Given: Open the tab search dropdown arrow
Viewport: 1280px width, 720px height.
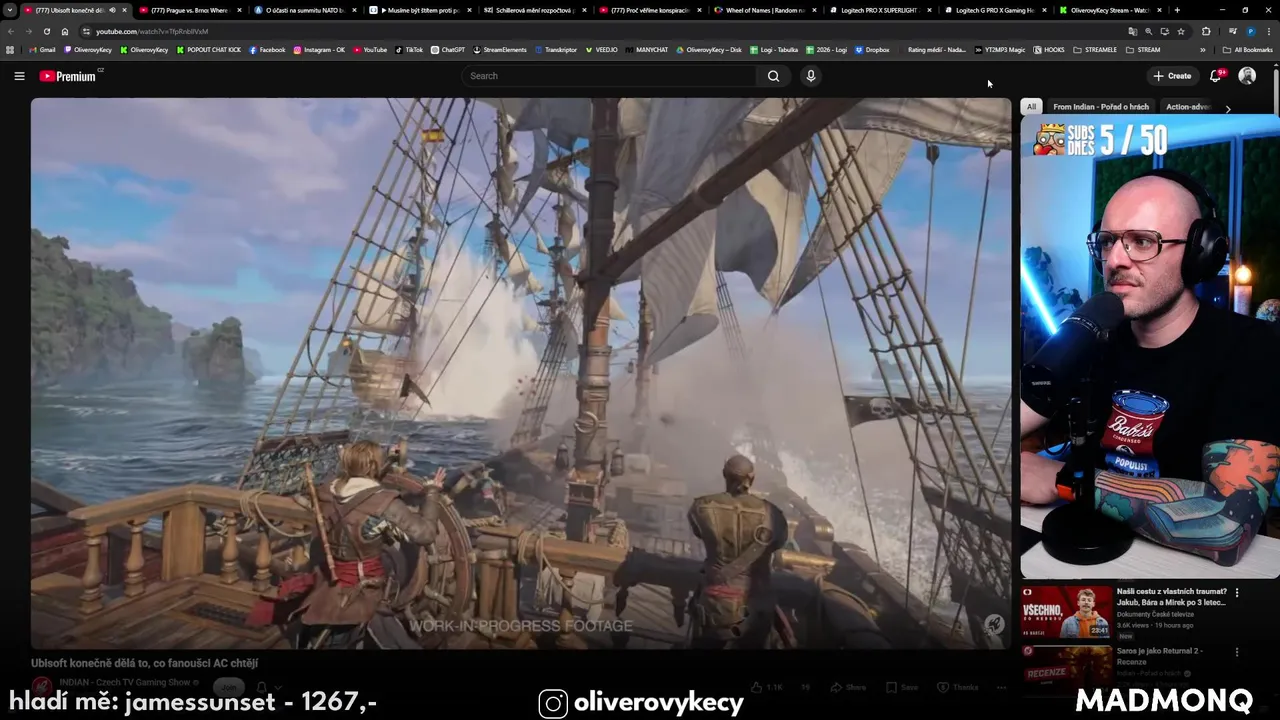Looking at the screenshot, I should 10,10.
